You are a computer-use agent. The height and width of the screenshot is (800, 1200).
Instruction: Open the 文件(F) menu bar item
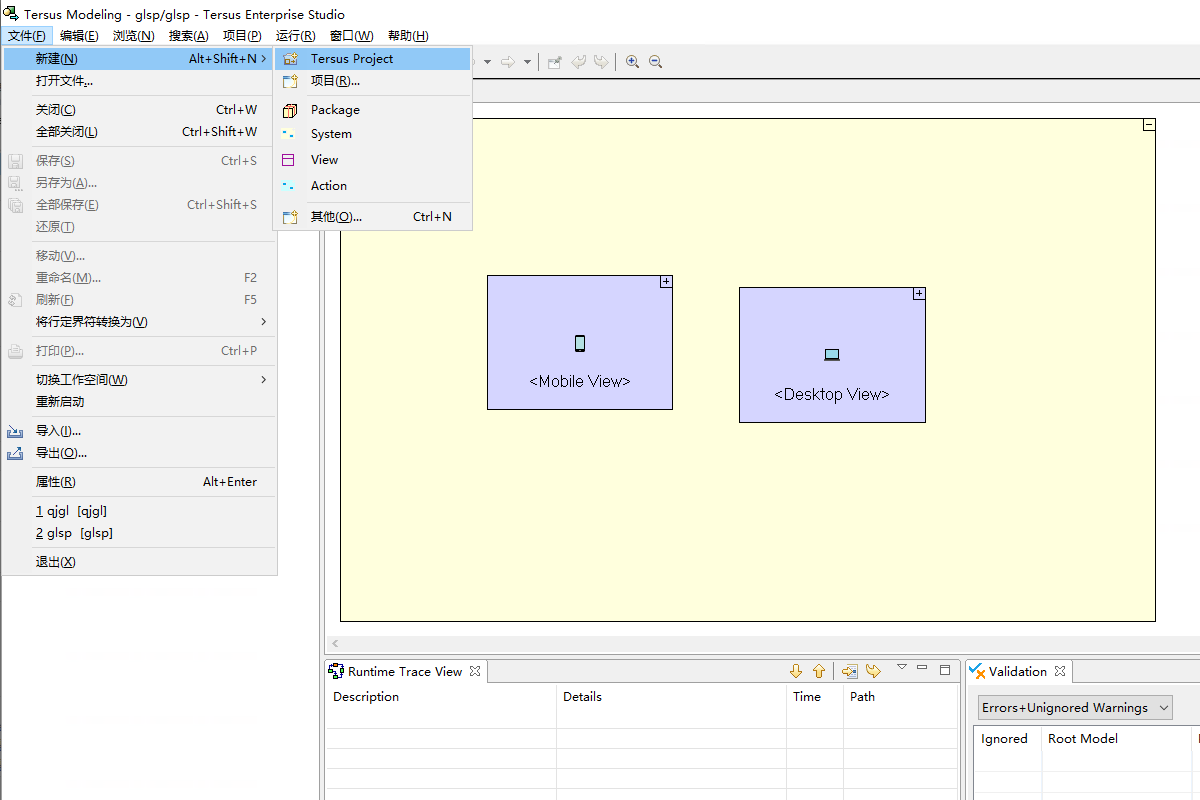coord(26,36)
